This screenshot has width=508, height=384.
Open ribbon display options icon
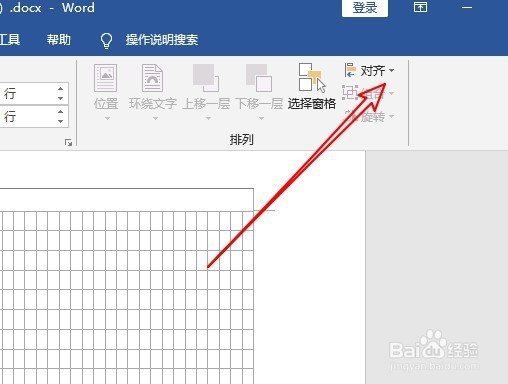coord(420,7)
